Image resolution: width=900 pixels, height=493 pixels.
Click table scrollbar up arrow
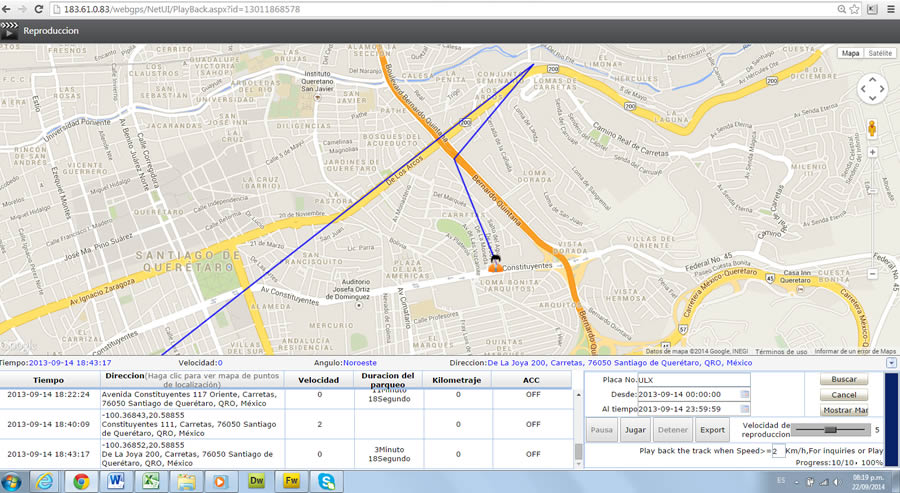tap(578, 395)
